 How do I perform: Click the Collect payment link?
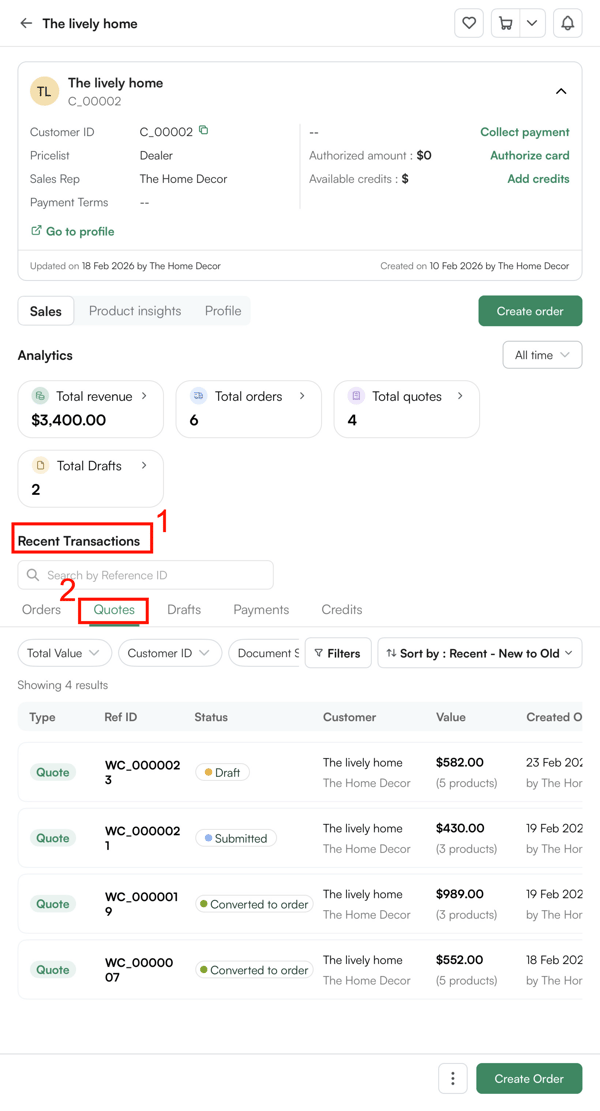(x=524, y=132)
